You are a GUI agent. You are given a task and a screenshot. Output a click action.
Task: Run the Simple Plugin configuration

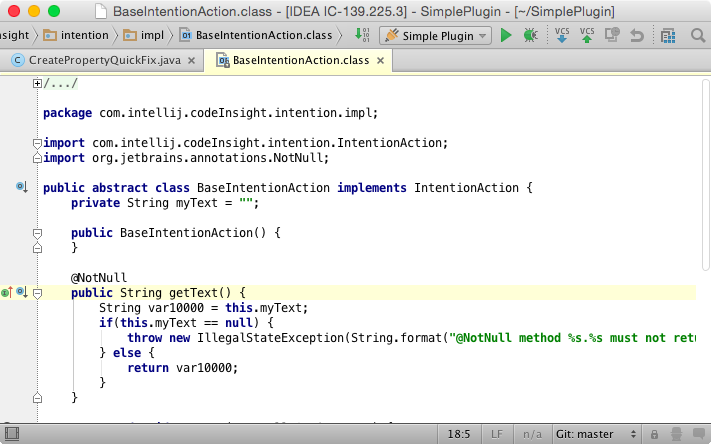[506, 35]
